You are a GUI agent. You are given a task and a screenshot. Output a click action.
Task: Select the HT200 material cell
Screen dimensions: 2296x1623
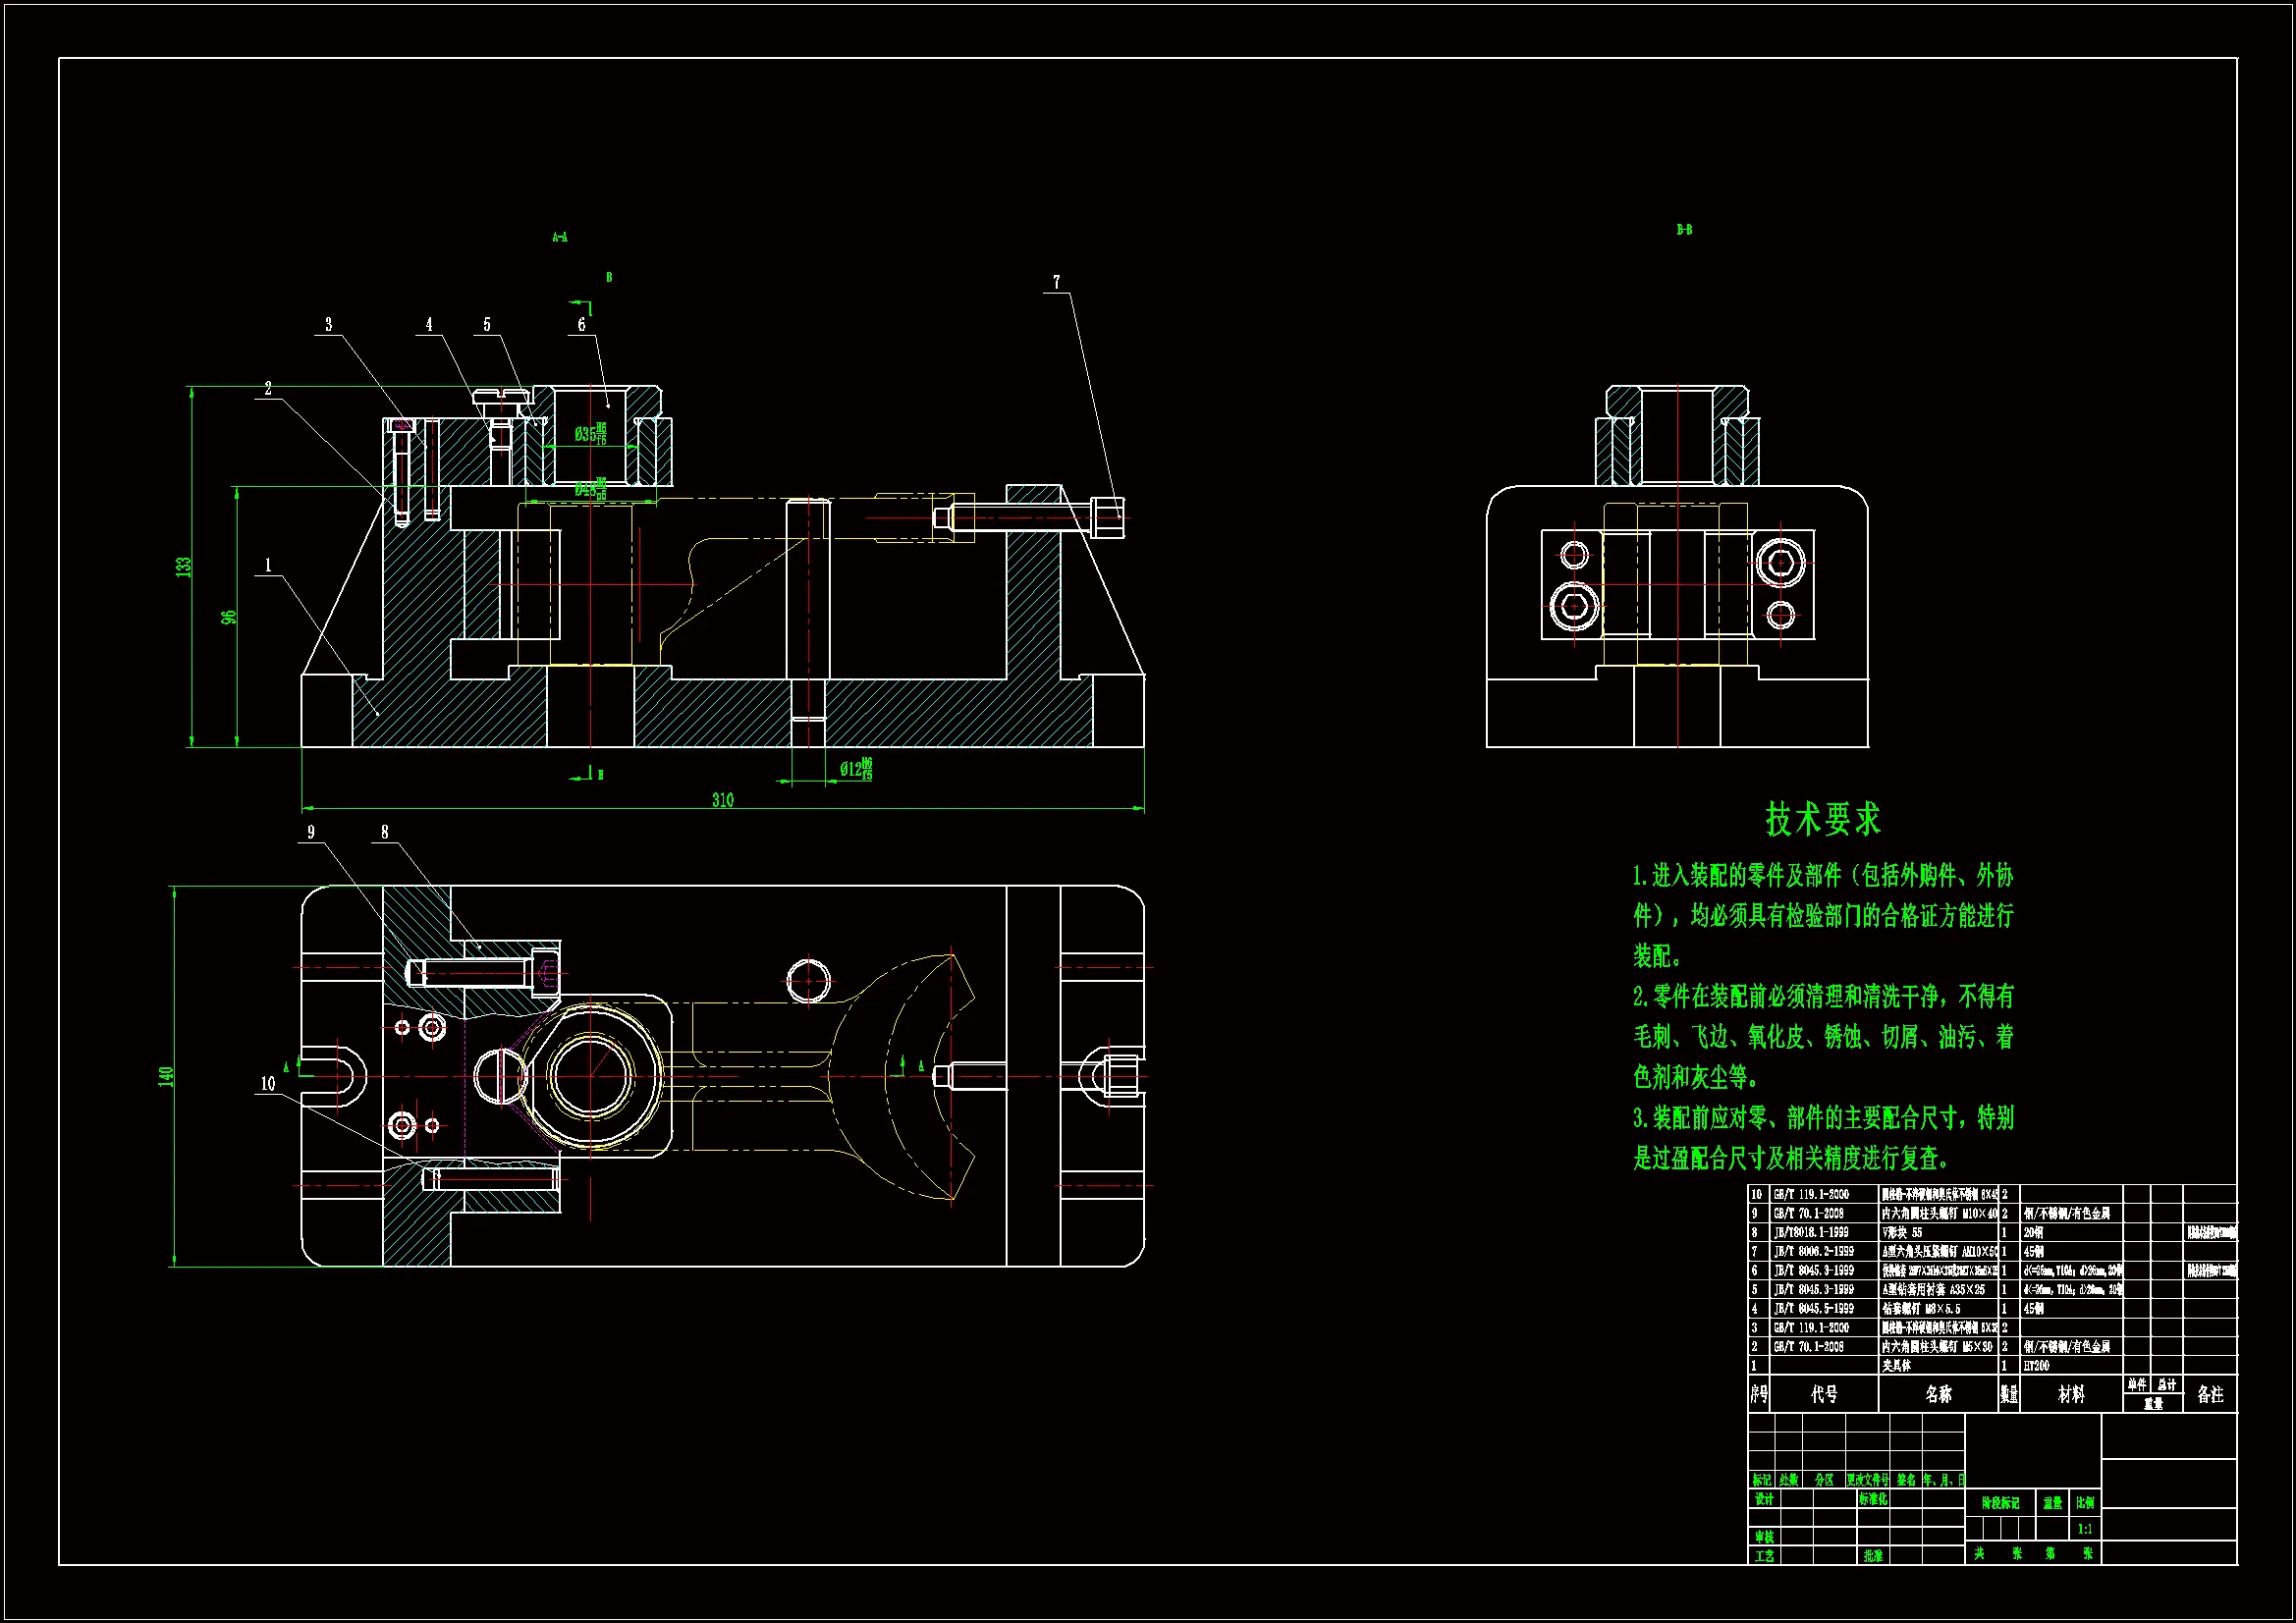point(2037,1366)
